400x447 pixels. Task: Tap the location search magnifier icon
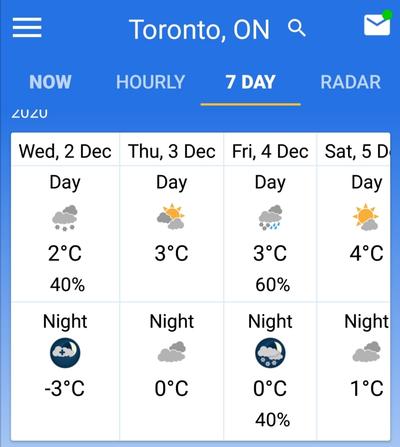[297, 28]
